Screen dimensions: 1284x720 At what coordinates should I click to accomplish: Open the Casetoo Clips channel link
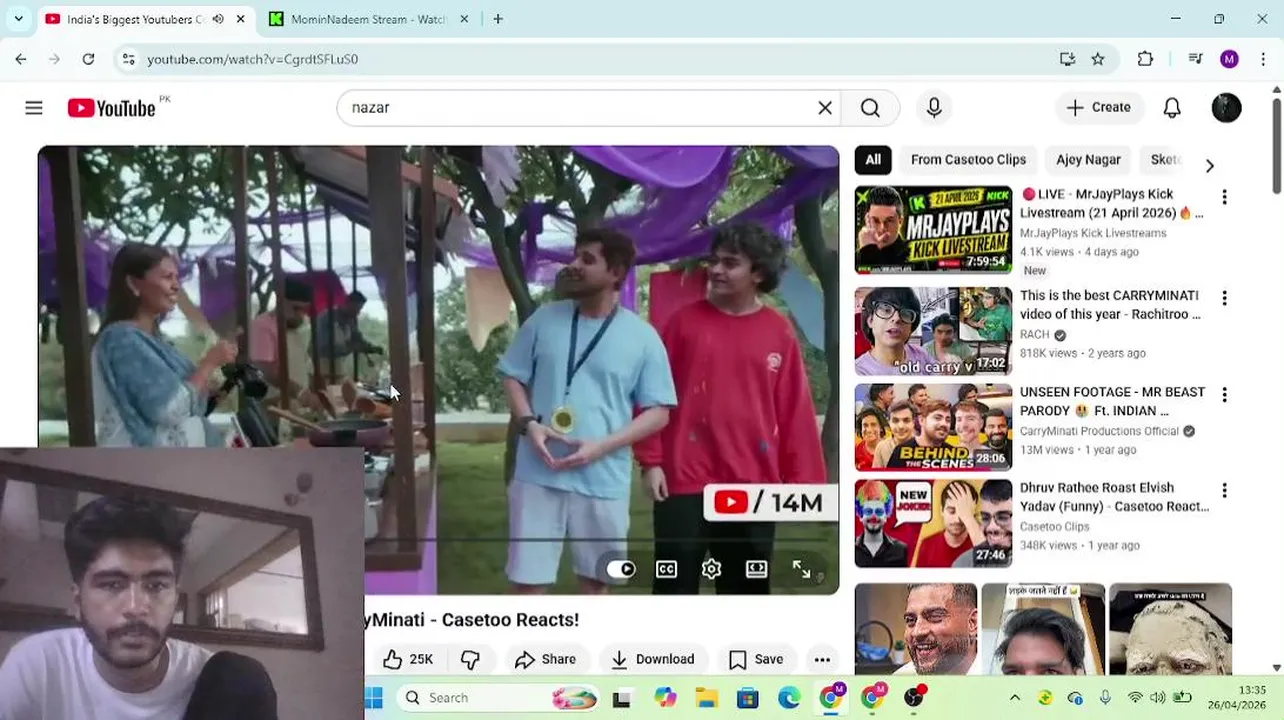tap(1054, 526)
